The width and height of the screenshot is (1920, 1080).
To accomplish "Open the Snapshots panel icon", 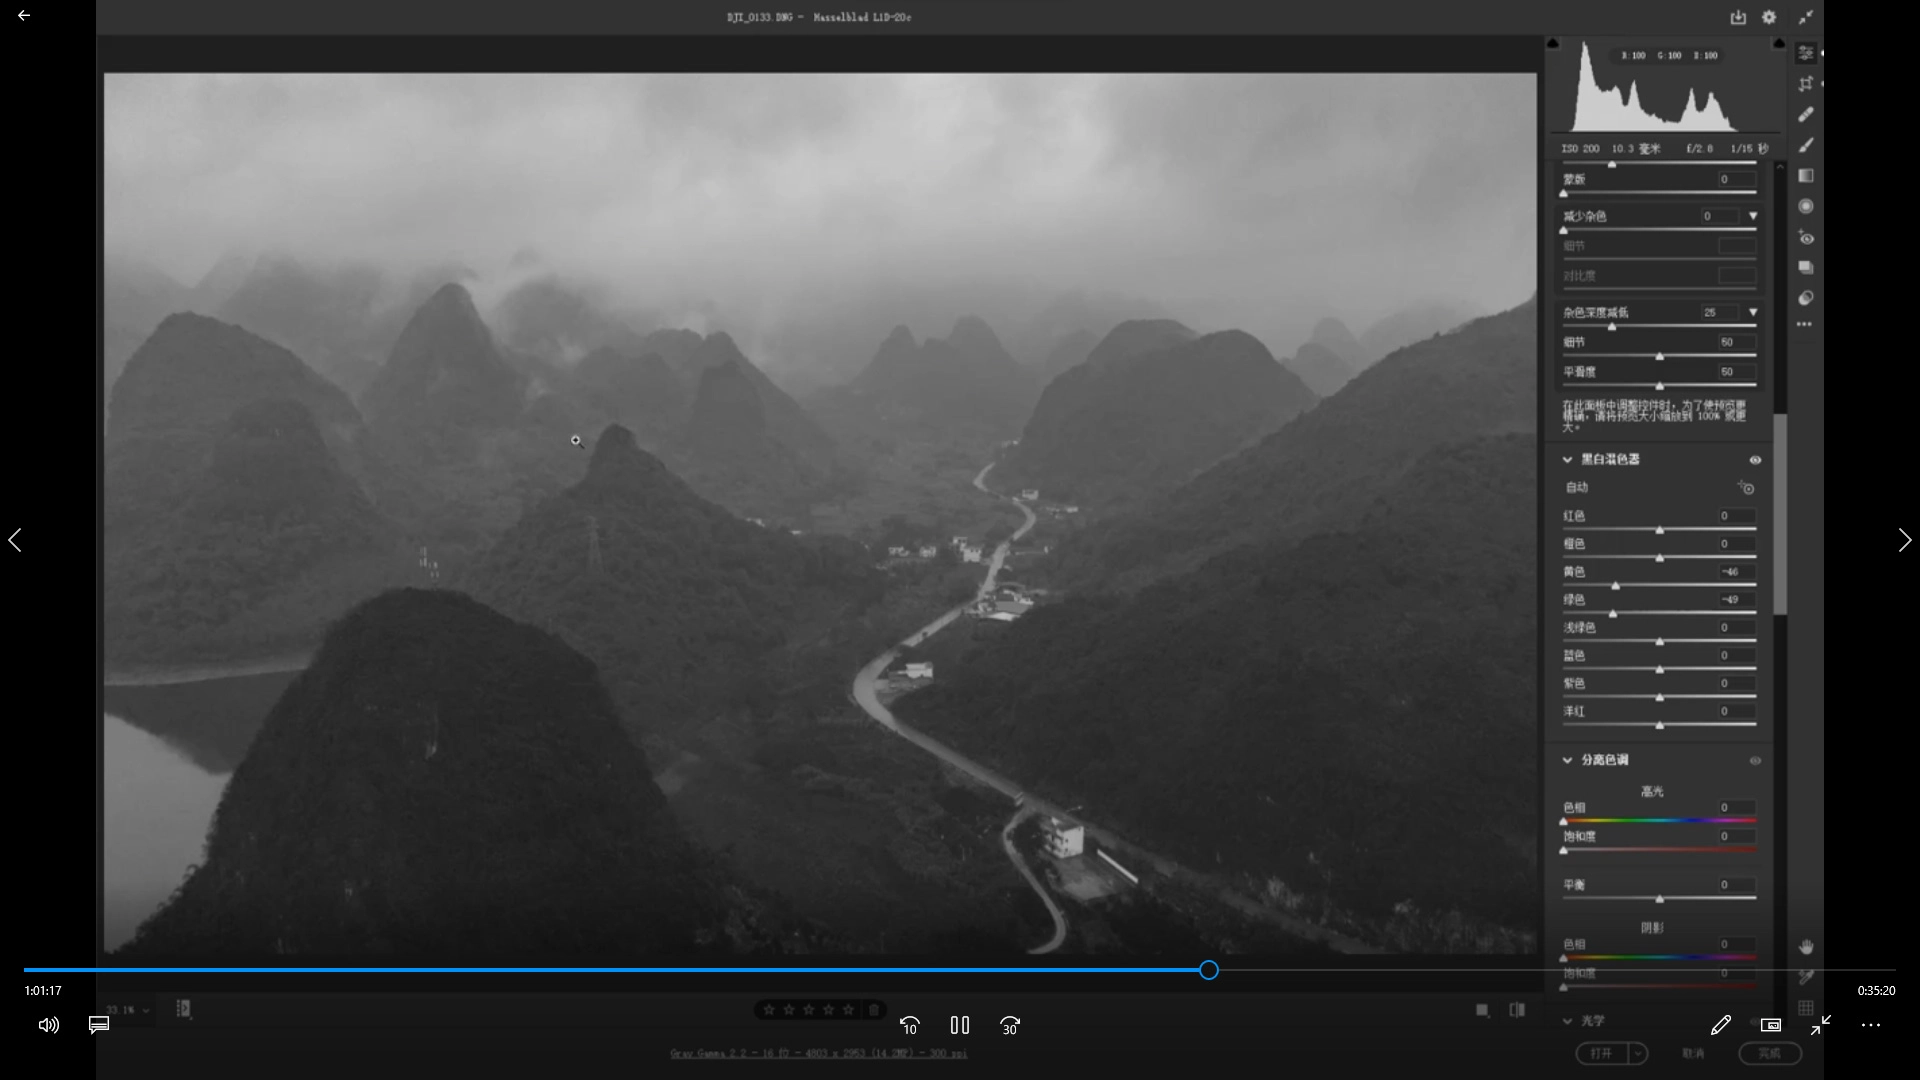I will click(1806, 268).
